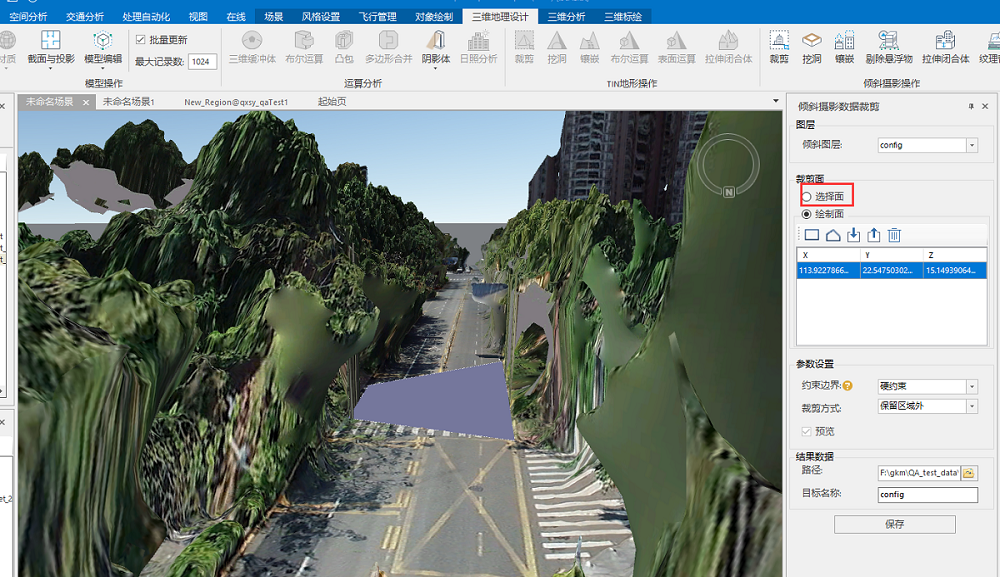Open the 截面与投影 tool
The width and height of the screenshot is (1000, 577).
coord(50,47)
